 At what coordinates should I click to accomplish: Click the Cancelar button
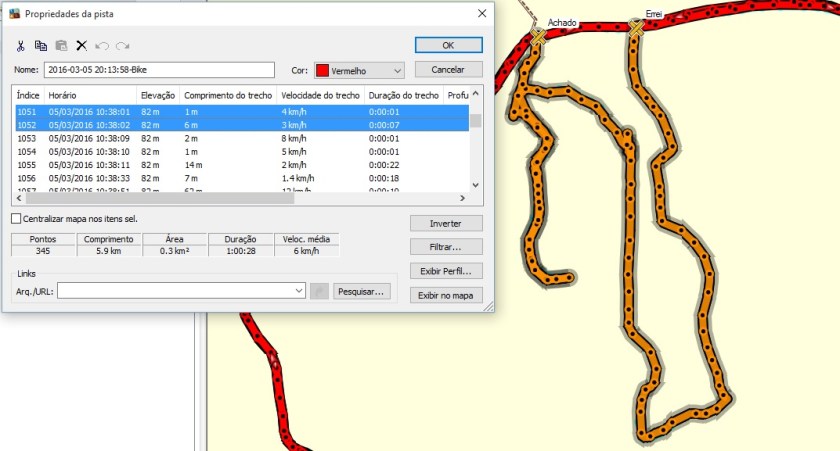pos(448,70)
